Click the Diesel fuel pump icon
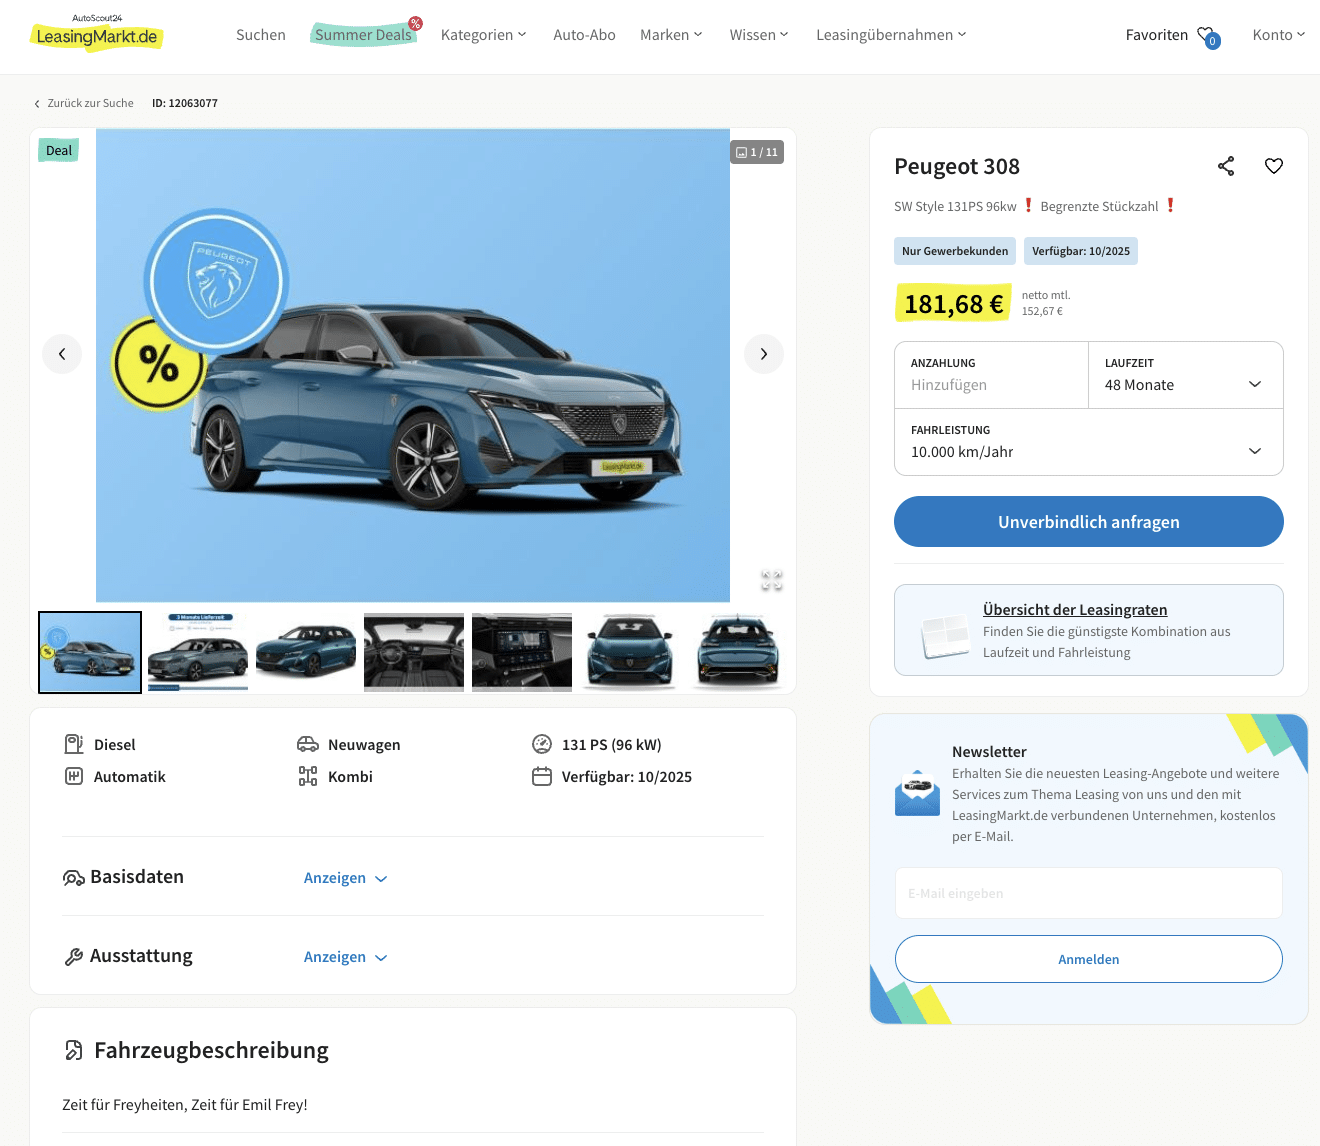1320x1146 pixels. 74,744
